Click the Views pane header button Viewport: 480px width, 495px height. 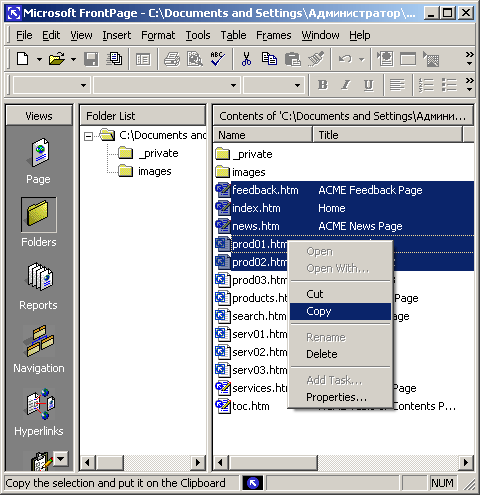click(39, 116)
